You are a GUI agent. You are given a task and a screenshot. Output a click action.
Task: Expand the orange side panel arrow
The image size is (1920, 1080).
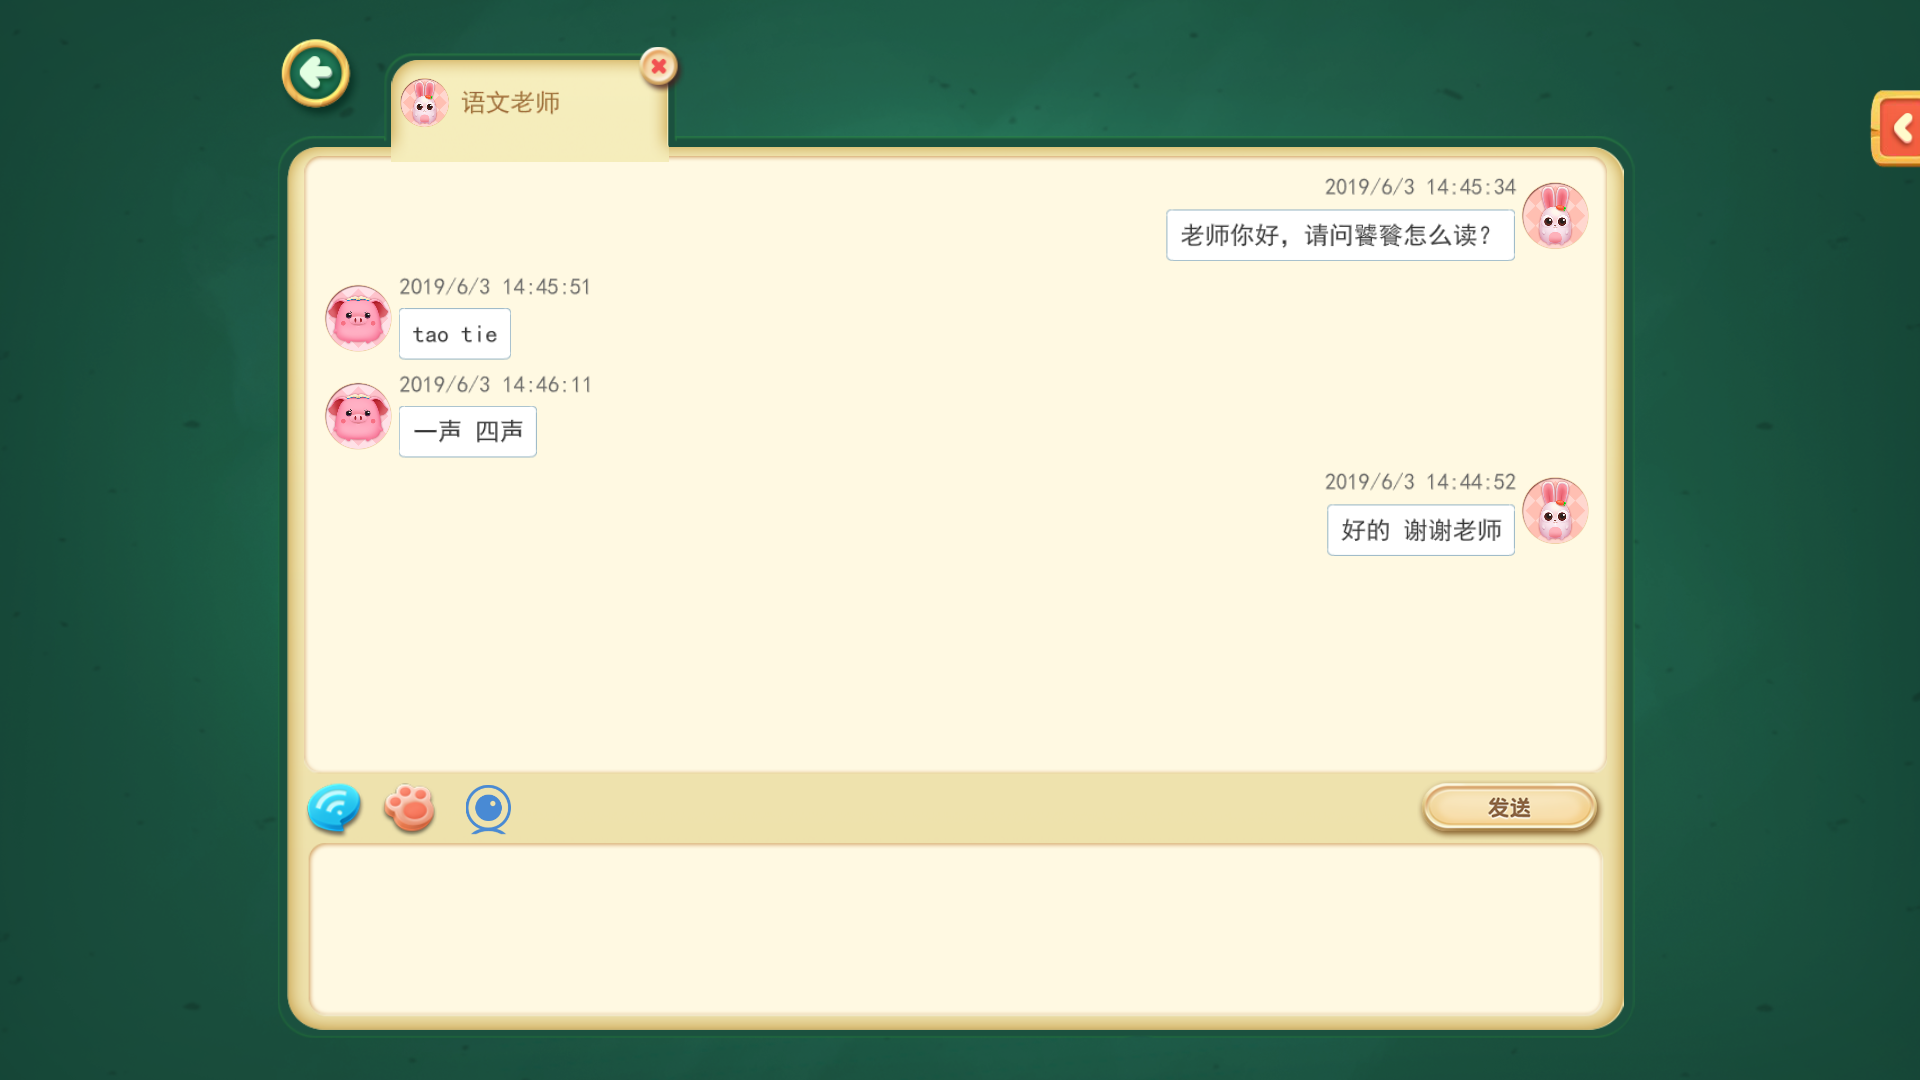point(1898,128)
